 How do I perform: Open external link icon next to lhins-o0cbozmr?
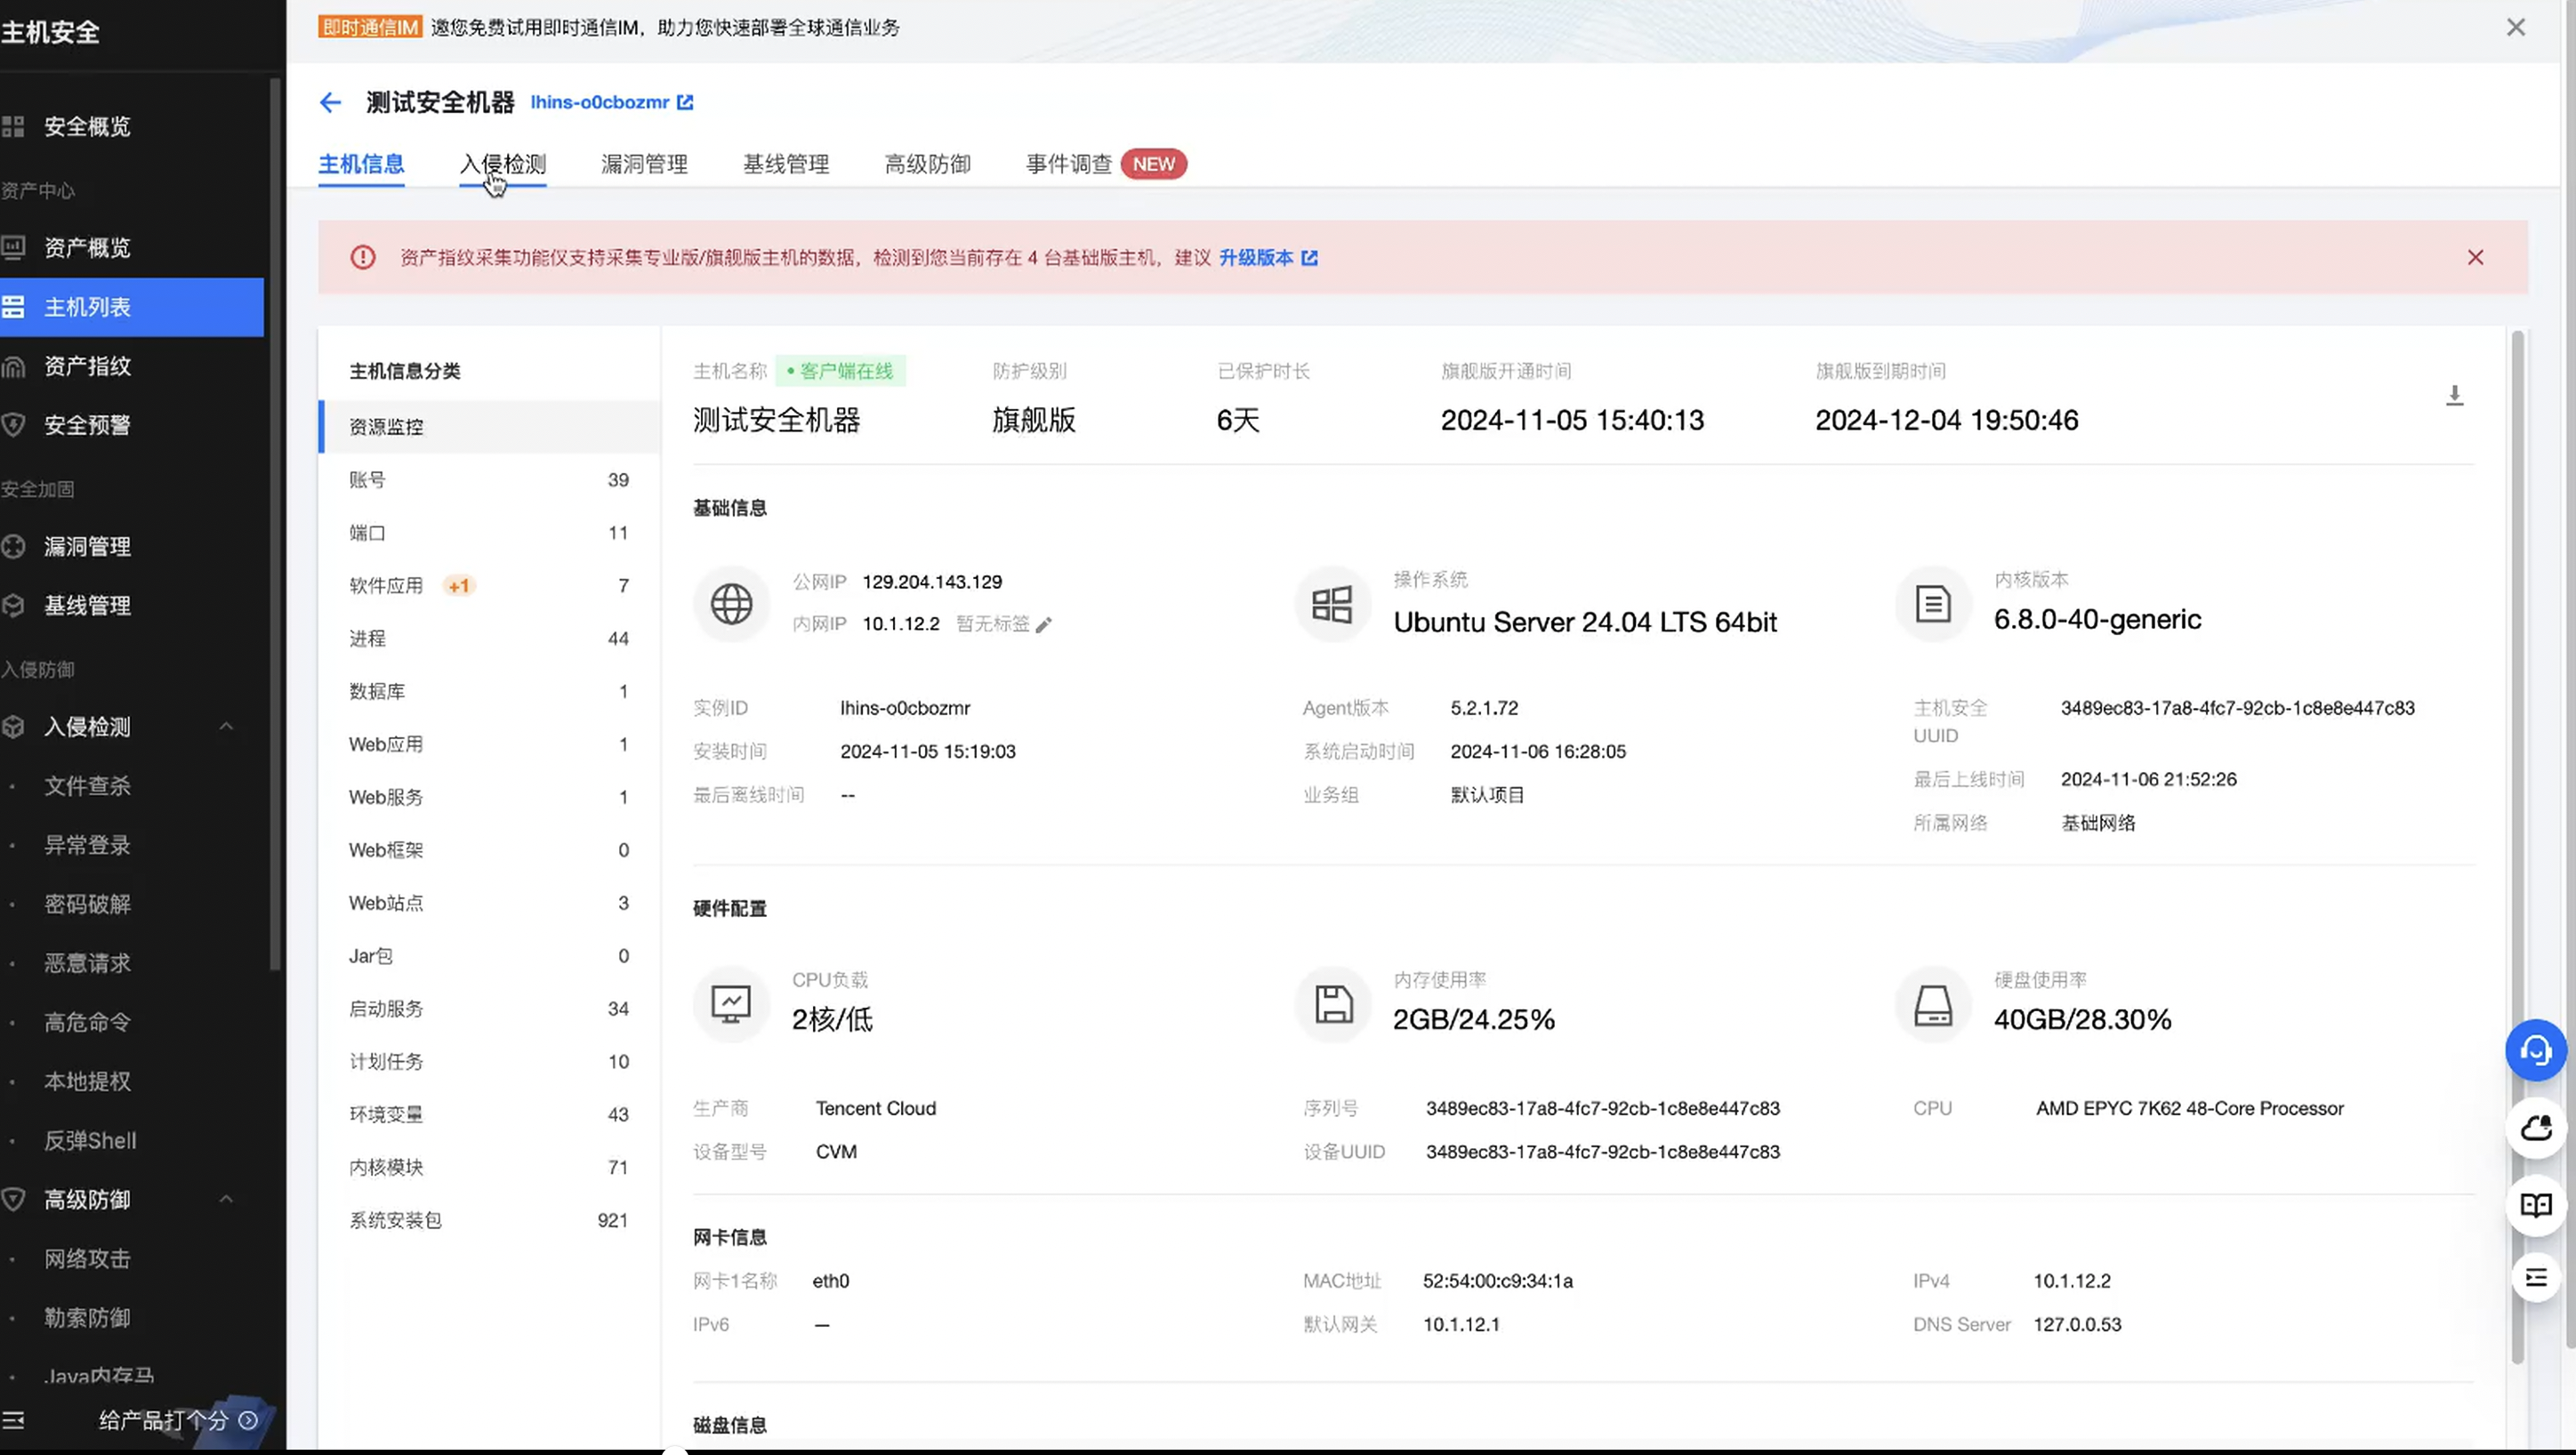[685, 102]
